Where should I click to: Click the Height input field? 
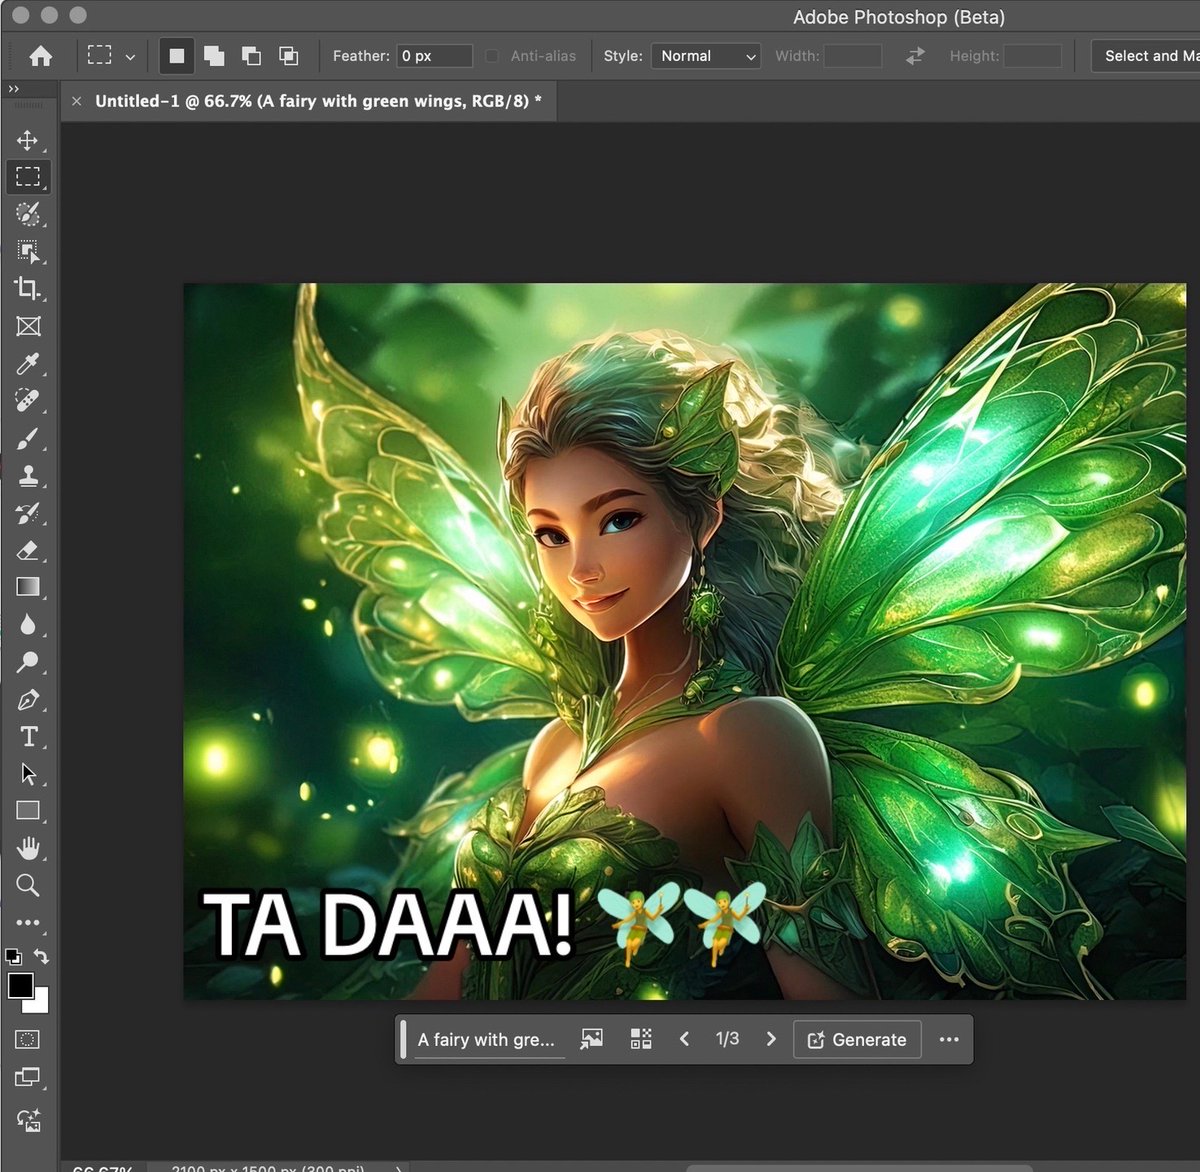[1033, 56]
